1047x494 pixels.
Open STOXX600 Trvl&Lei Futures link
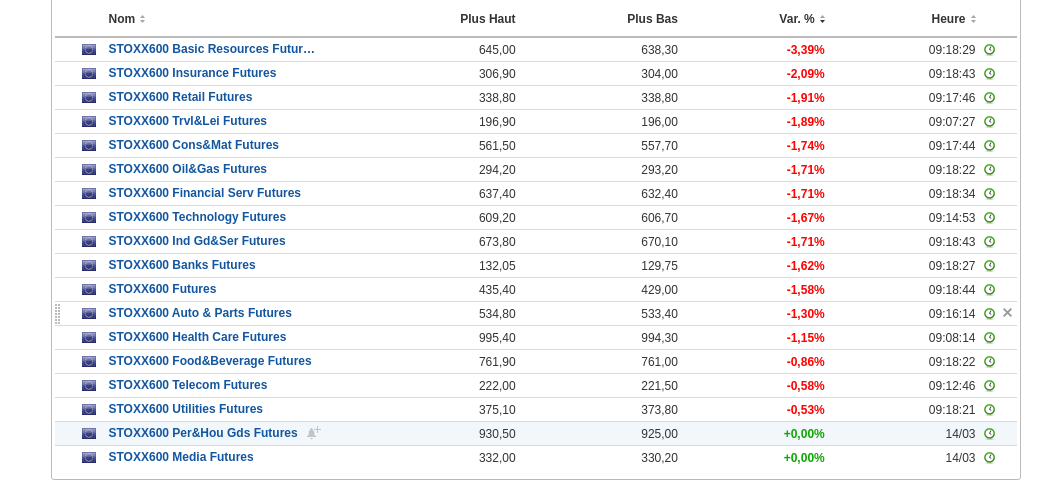point(187,121)
